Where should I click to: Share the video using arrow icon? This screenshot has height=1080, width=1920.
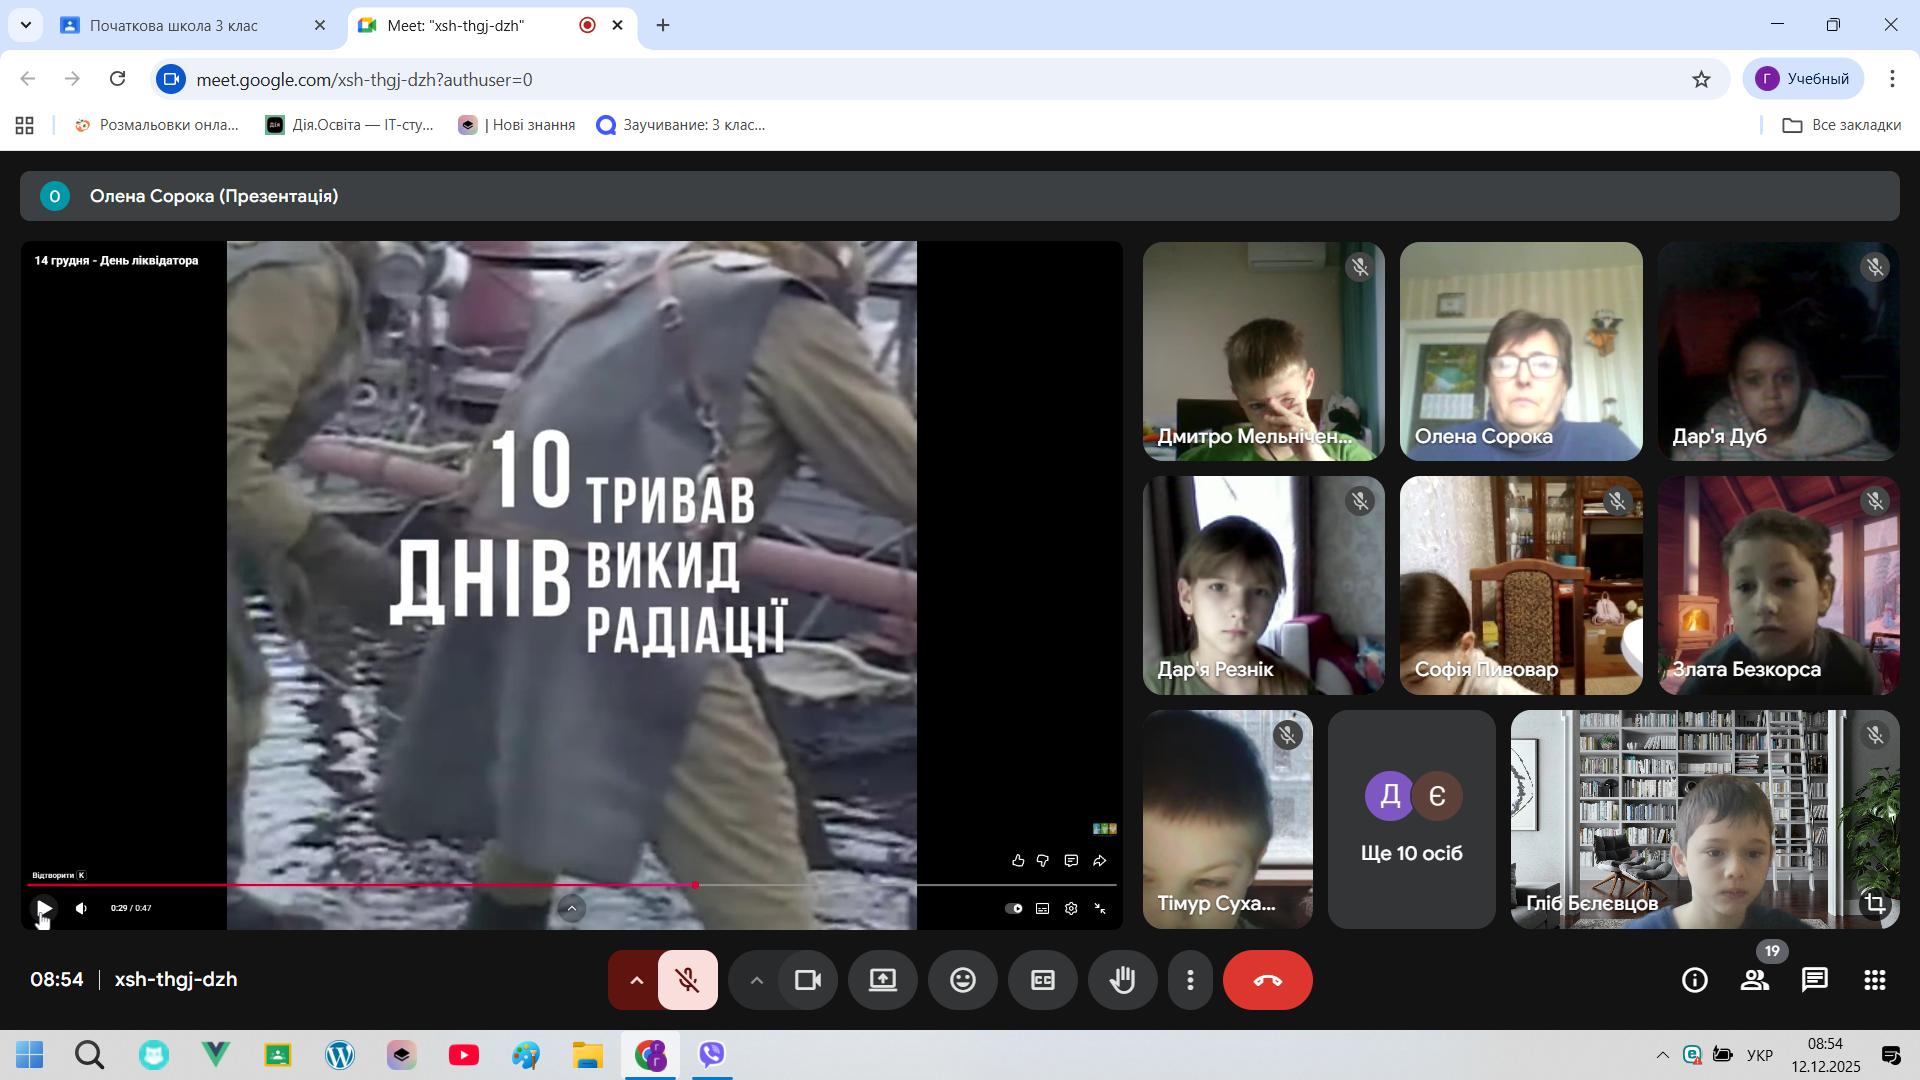(1100, 861)
